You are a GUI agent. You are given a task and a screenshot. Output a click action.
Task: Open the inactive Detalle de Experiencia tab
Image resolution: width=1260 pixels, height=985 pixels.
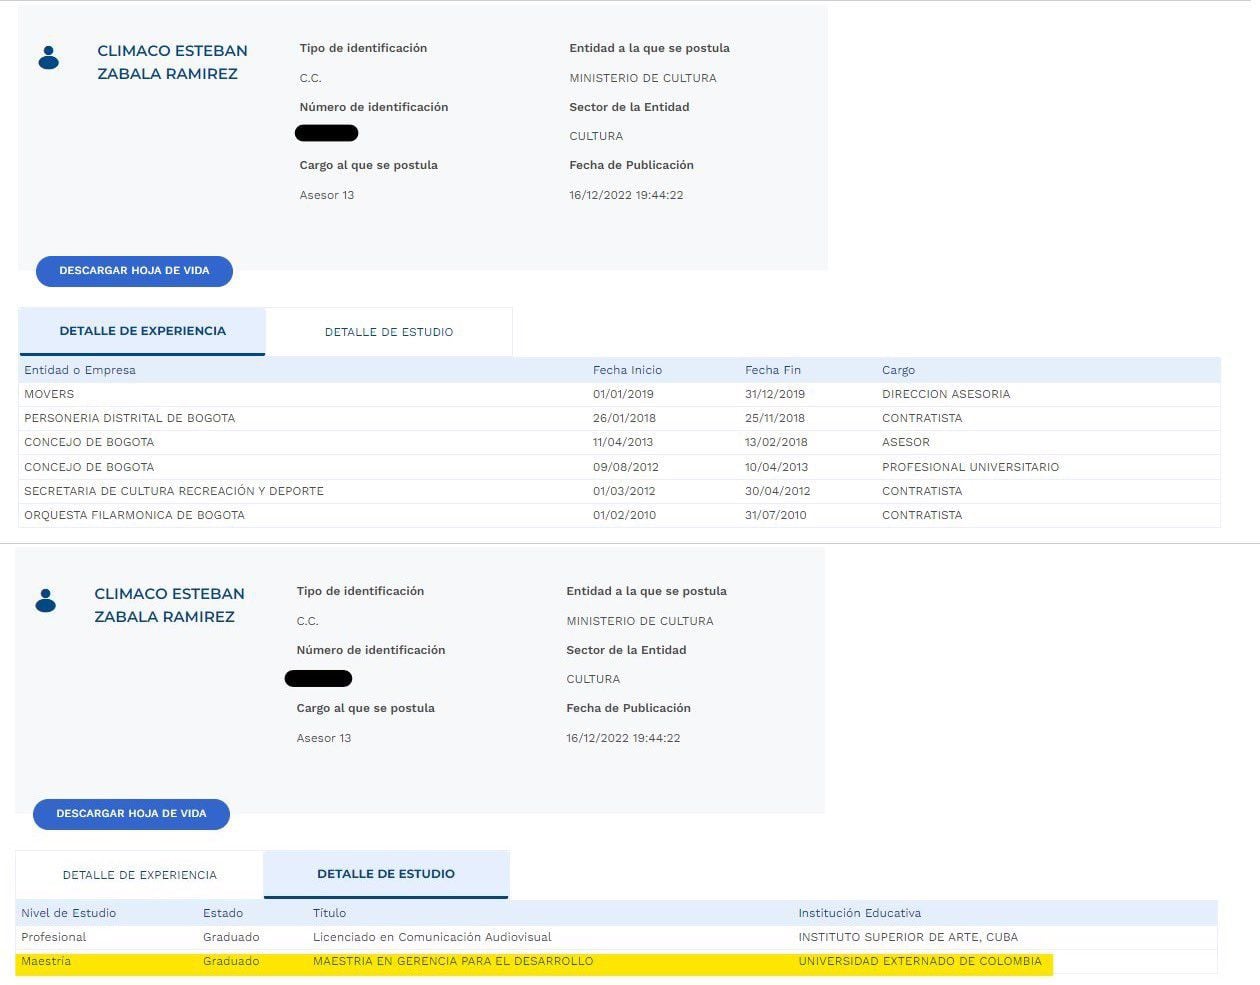(139, 875)
